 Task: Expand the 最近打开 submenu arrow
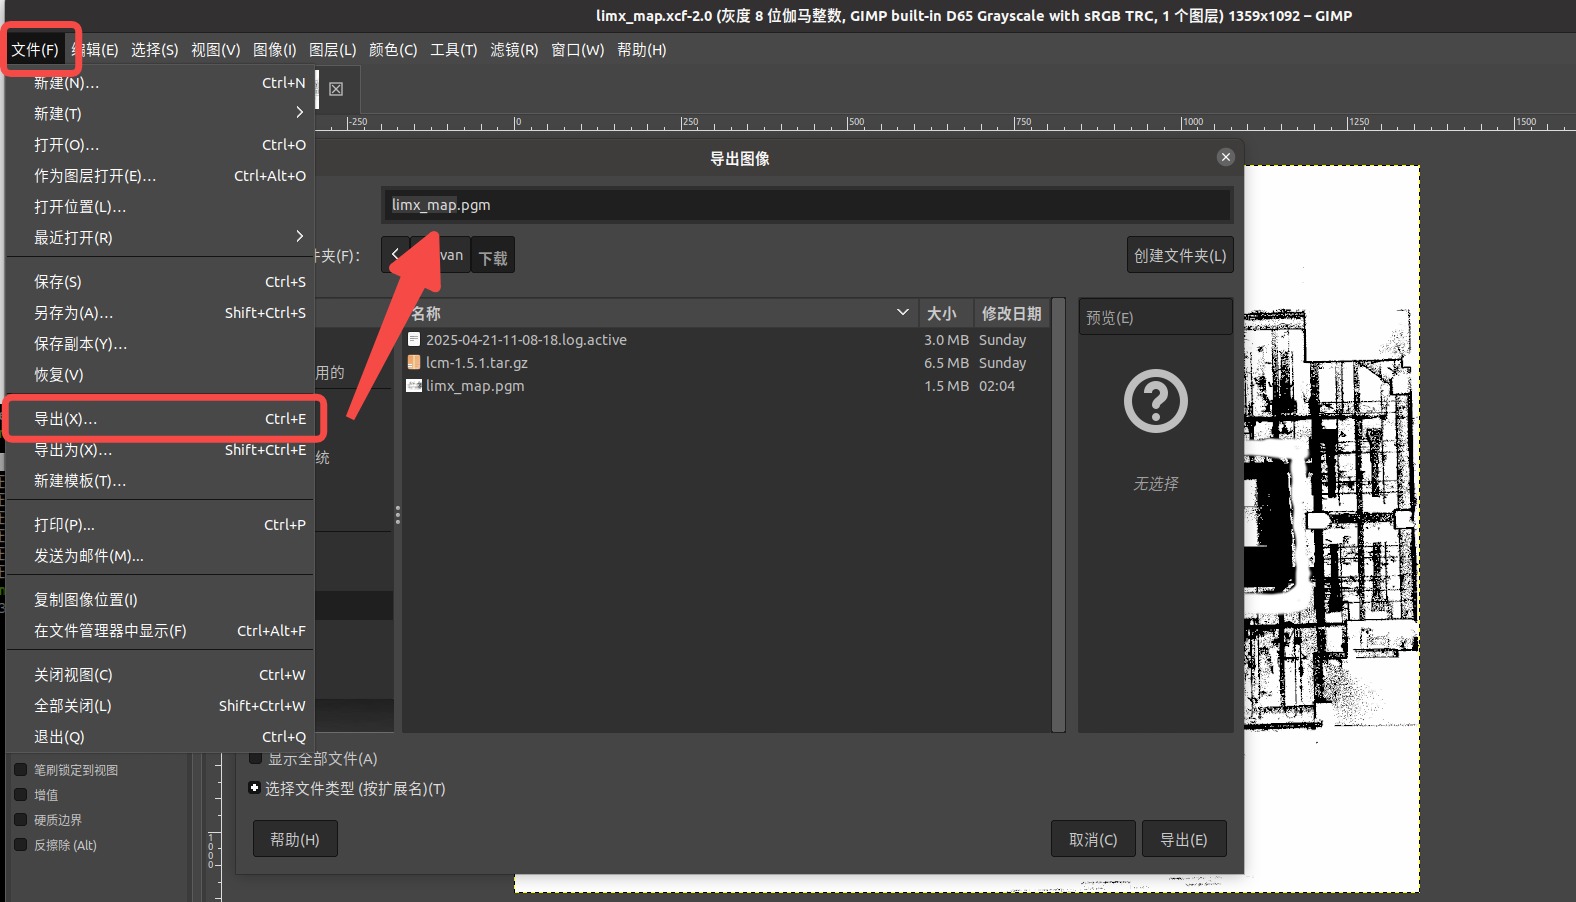tap(299, 237)
